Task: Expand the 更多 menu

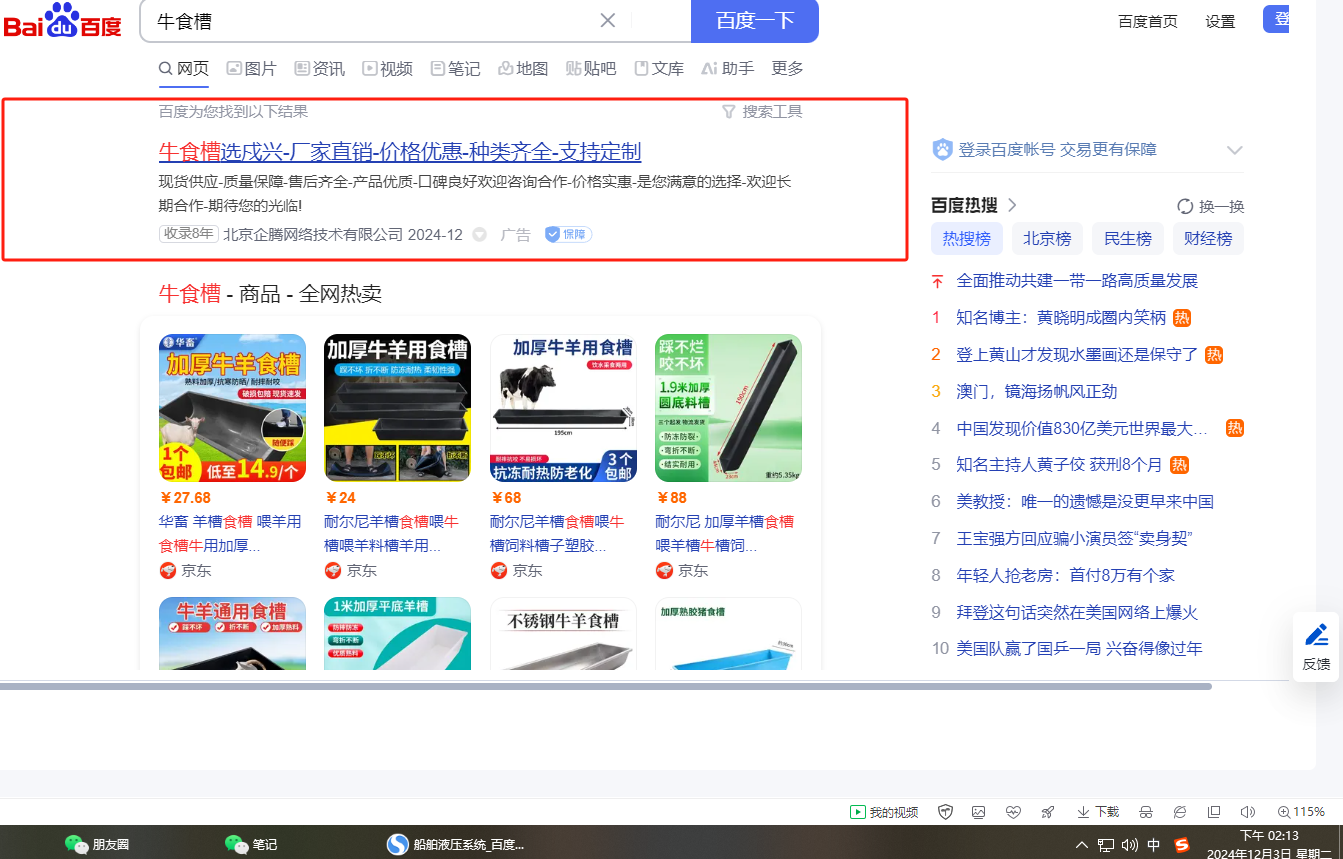Action: (787, 68)
